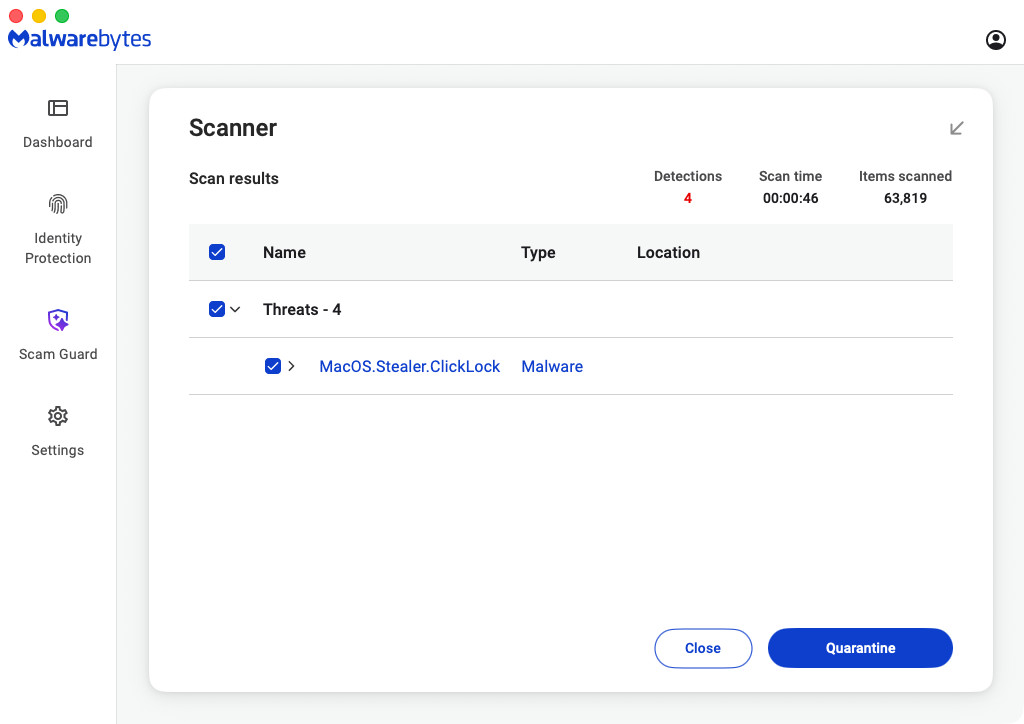Open Identity Protection fingerprint icon

click(57, 204)
